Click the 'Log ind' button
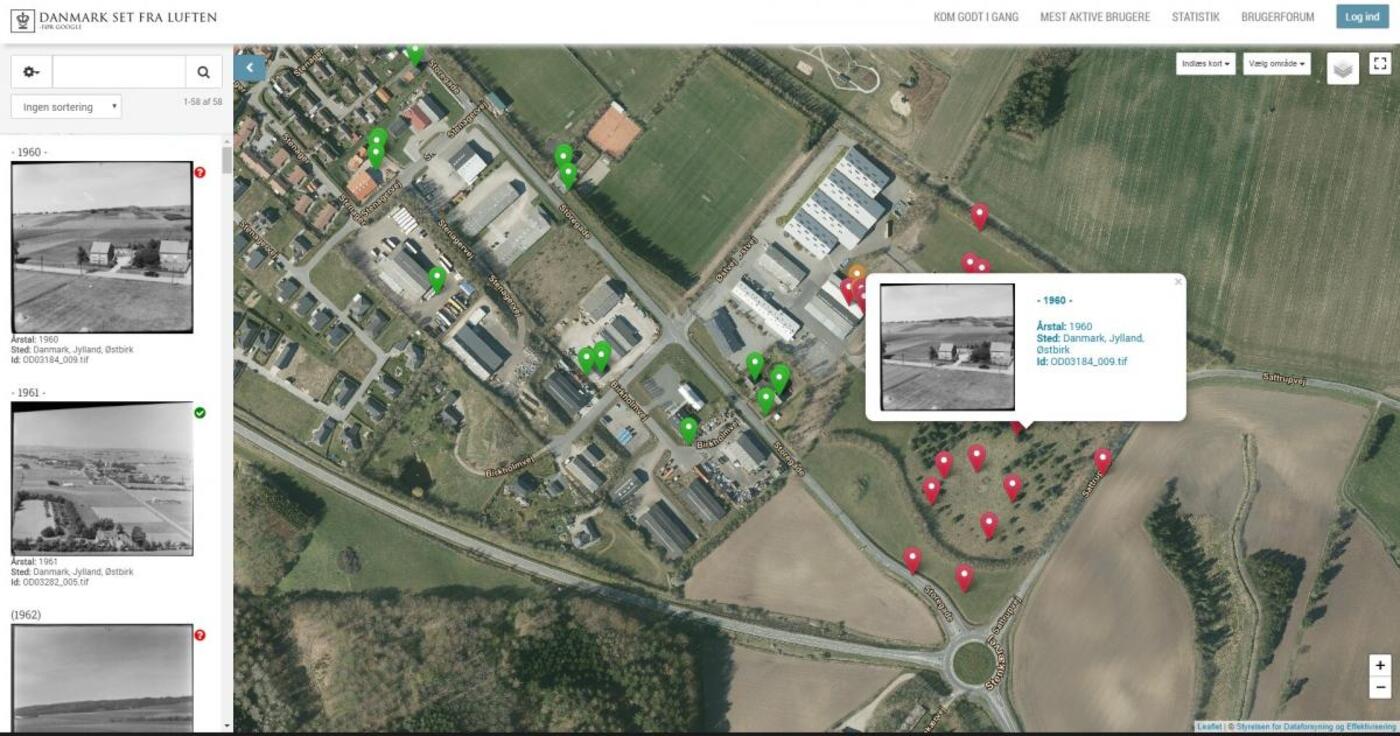The image size is (1400, 736). pos(1361,17)
